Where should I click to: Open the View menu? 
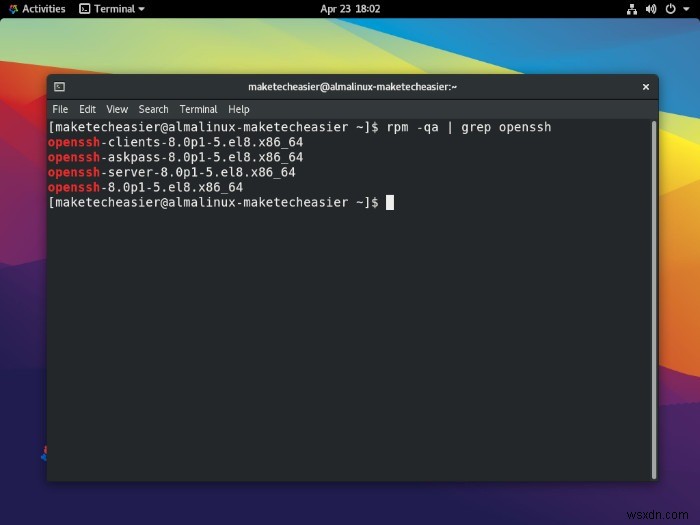[x=117, y=109]
